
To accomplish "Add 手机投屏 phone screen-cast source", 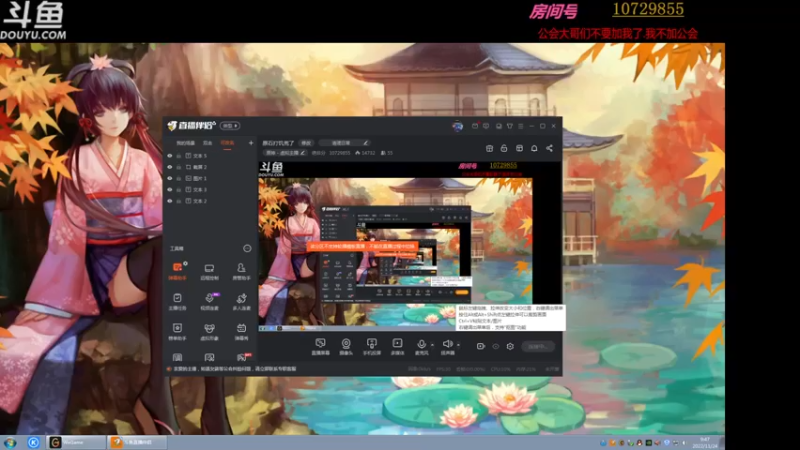I will pyautogui.click(x=371, y=346).
